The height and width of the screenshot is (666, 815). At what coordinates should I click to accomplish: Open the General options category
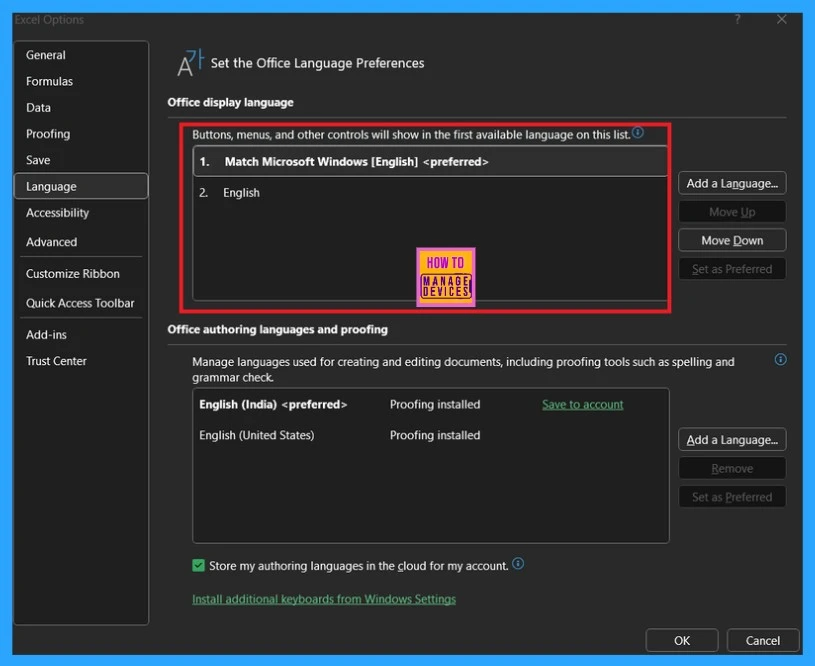46,55
